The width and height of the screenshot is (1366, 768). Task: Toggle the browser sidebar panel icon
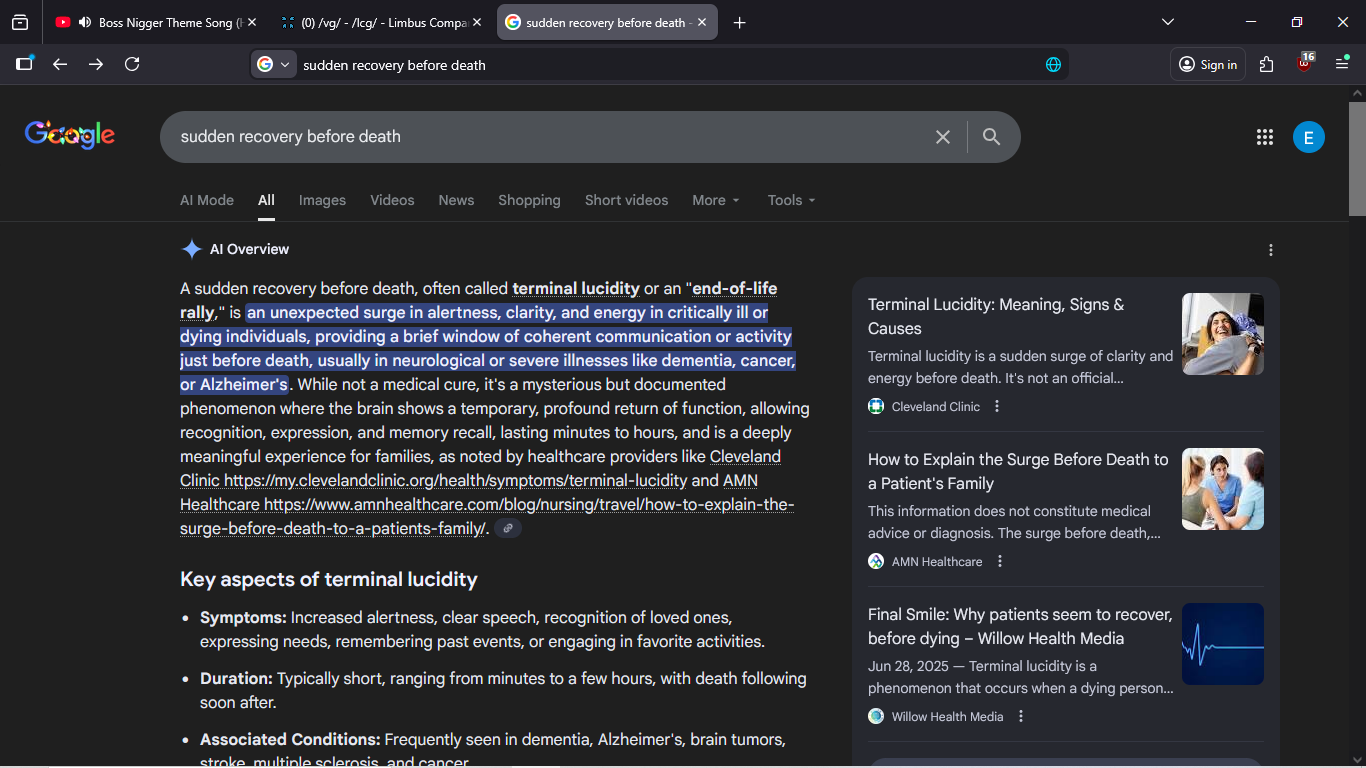click(25, 64)
